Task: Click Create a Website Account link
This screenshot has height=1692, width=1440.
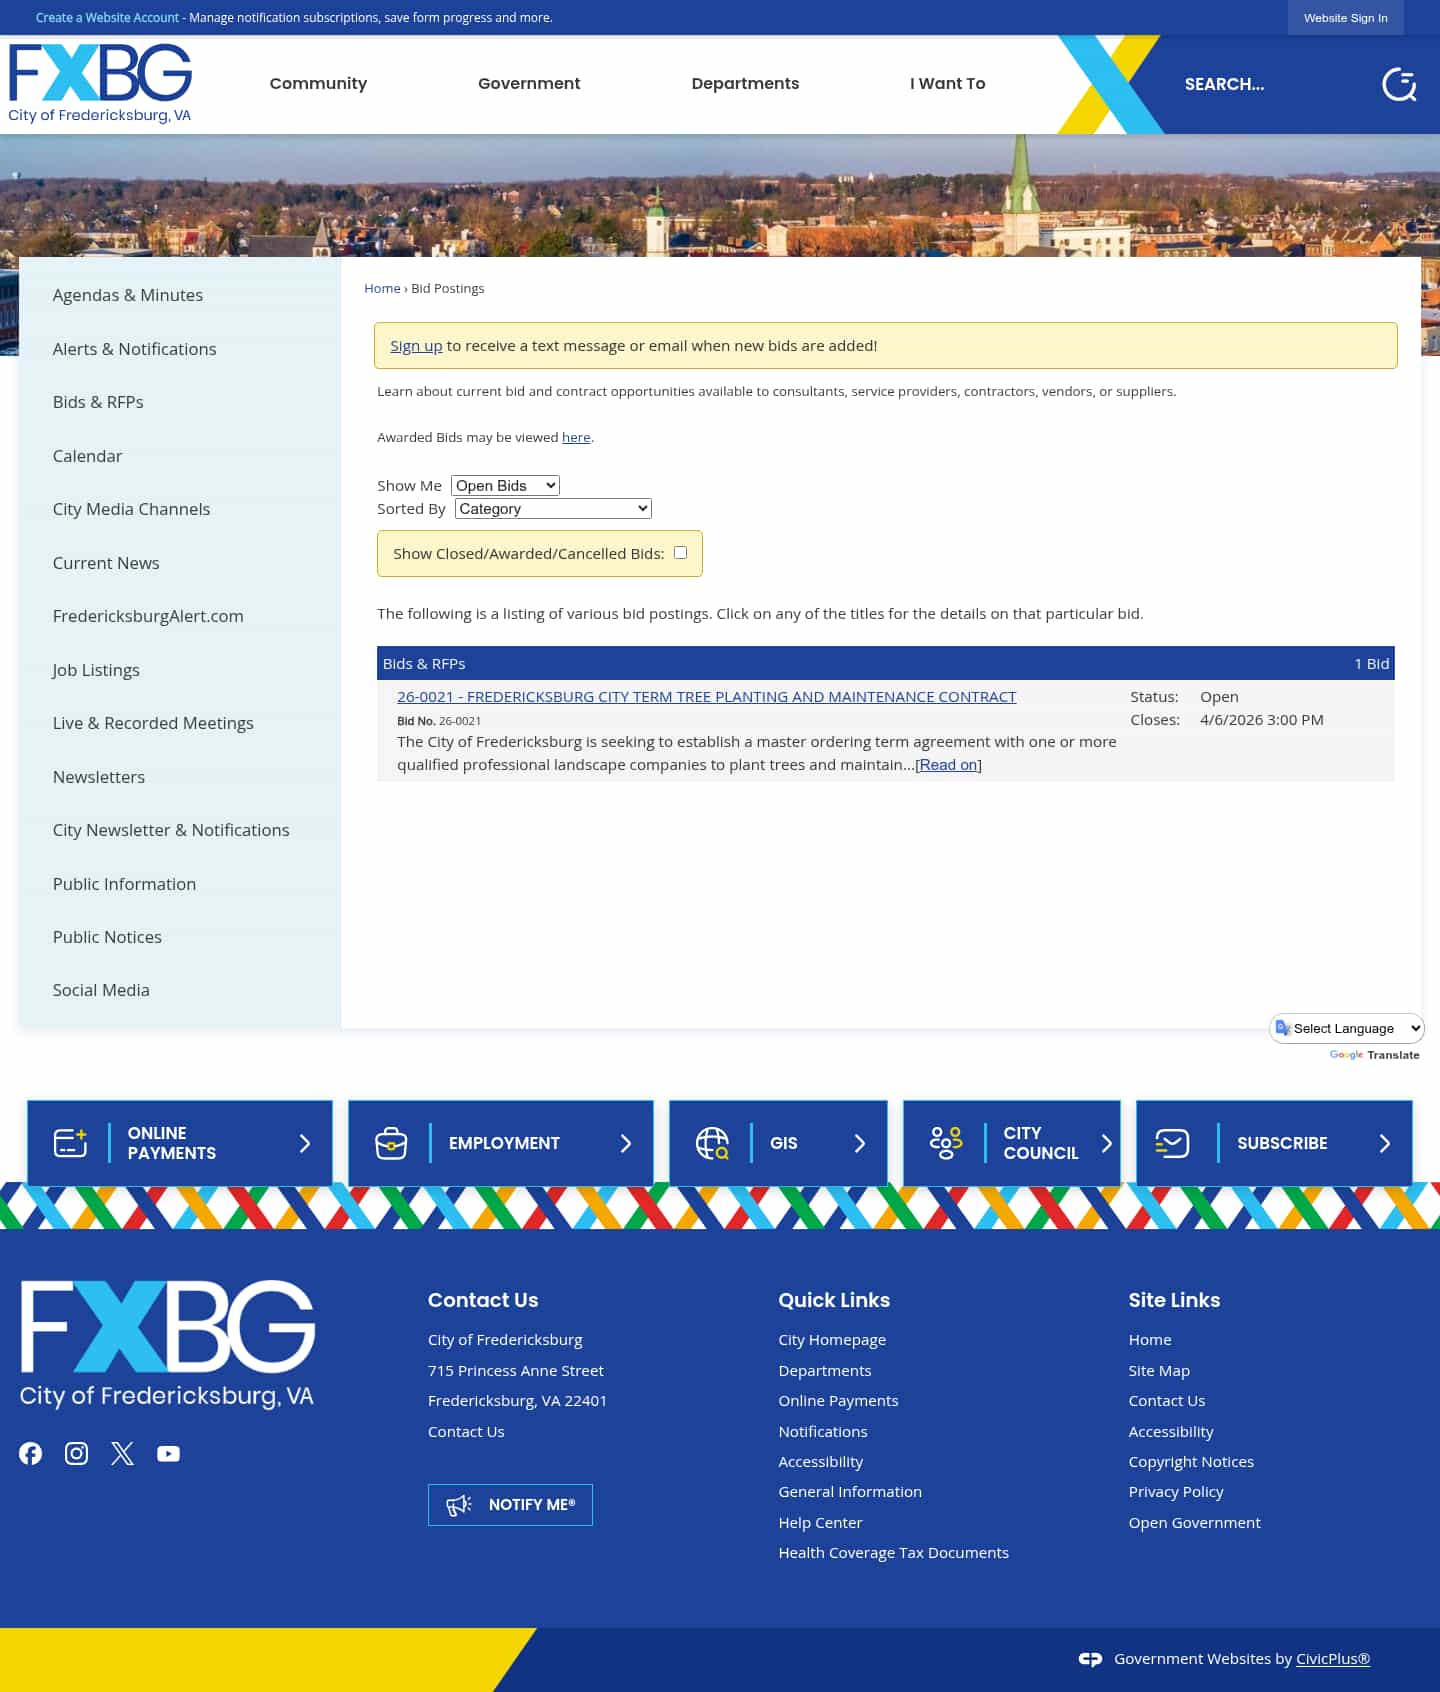Action: (107, 18)
